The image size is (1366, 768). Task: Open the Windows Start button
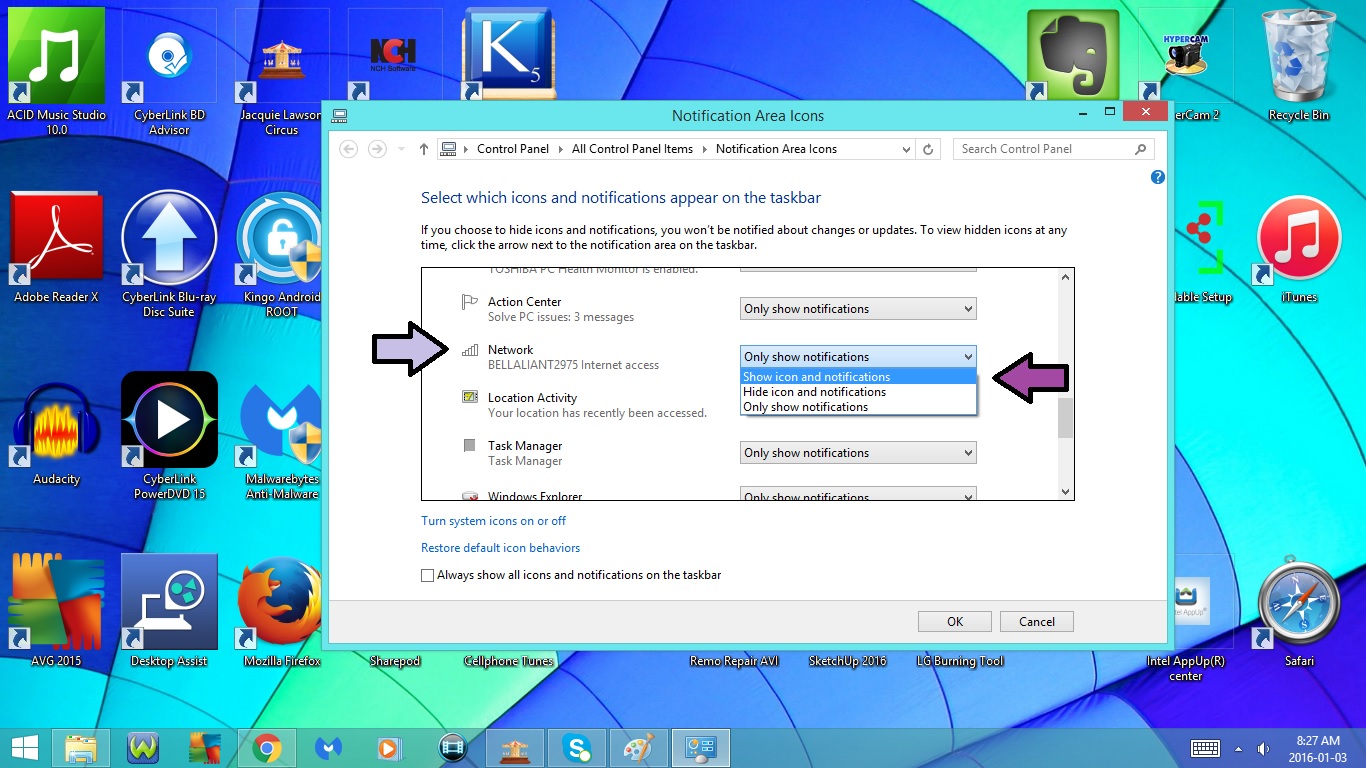[x=24, y=747]
